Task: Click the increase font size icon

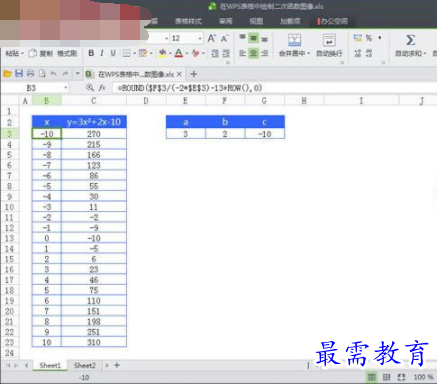Action: [x=211, y=38]
